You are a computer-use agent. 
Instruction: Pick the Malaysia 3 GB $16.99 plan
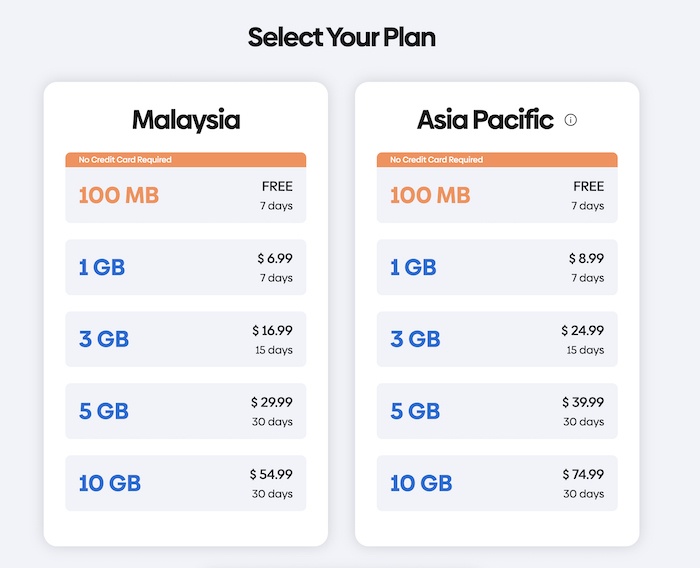pyautogui.click(x=185, y=339)
